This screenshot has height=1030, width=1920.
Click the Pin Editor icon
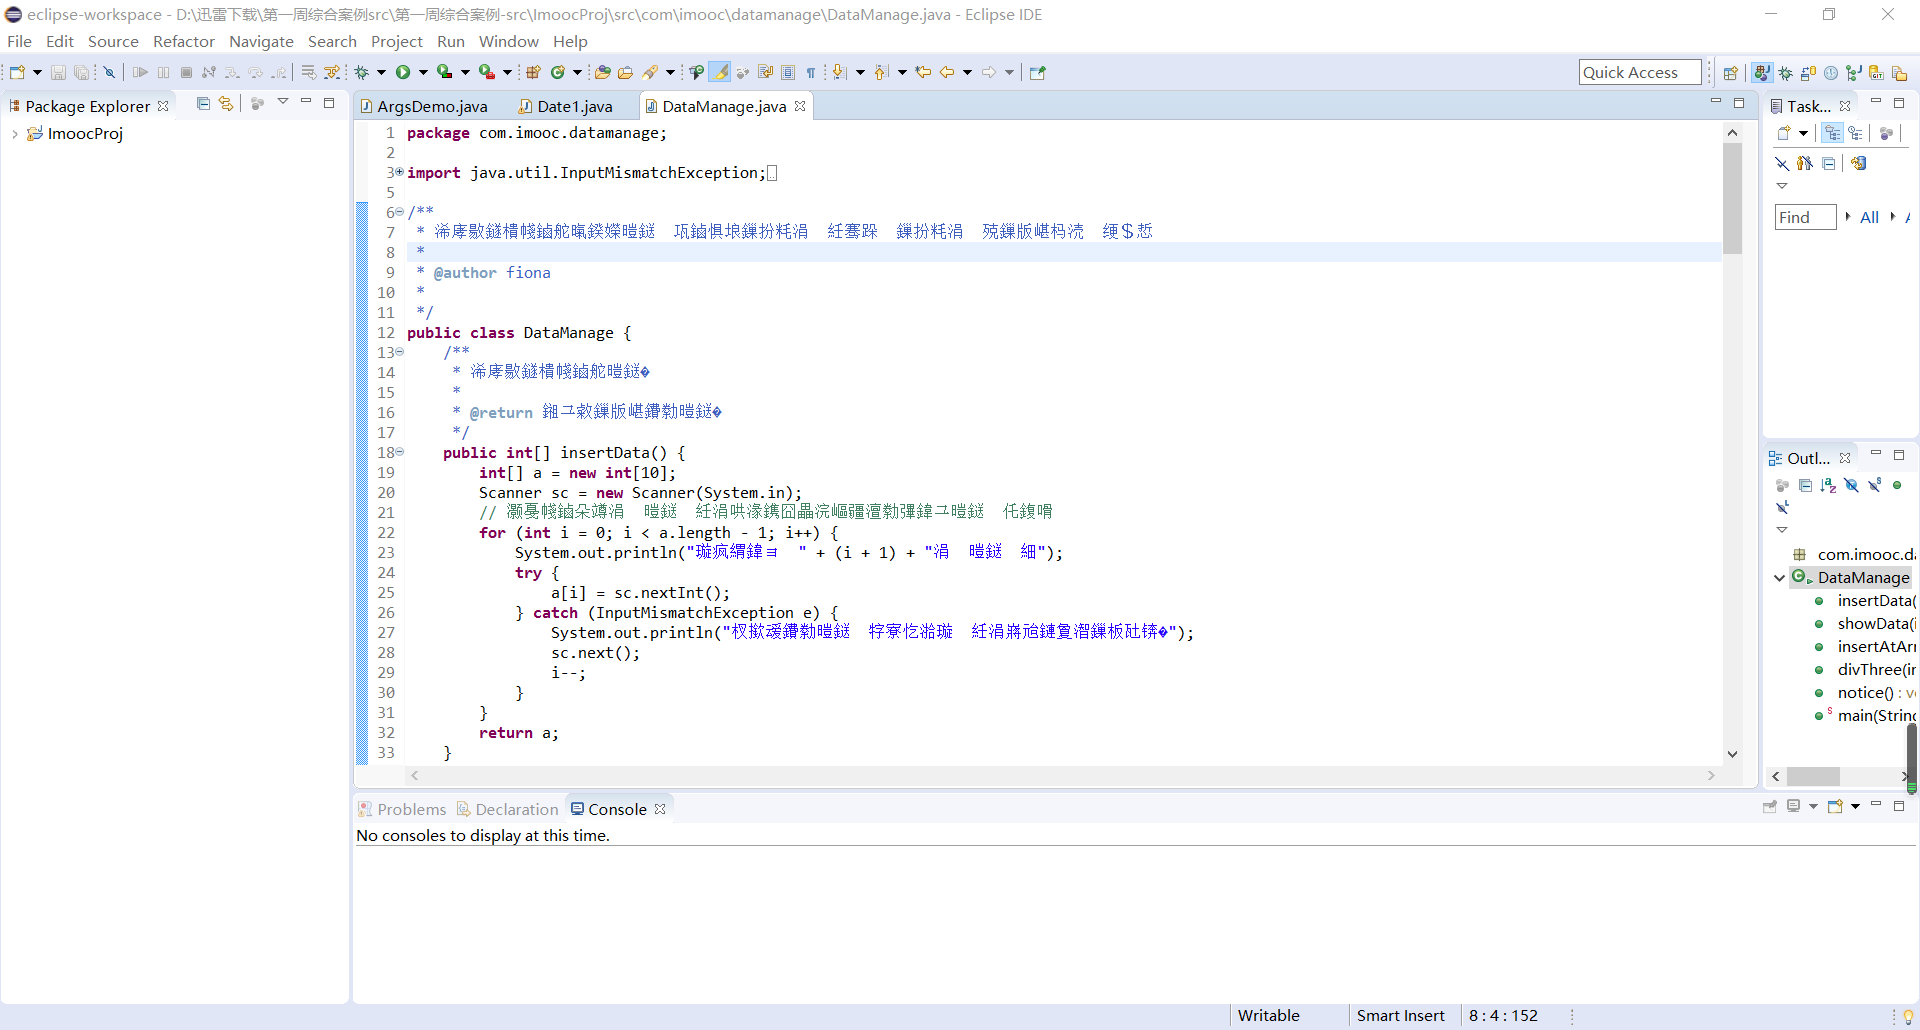tap(1038, 72)
